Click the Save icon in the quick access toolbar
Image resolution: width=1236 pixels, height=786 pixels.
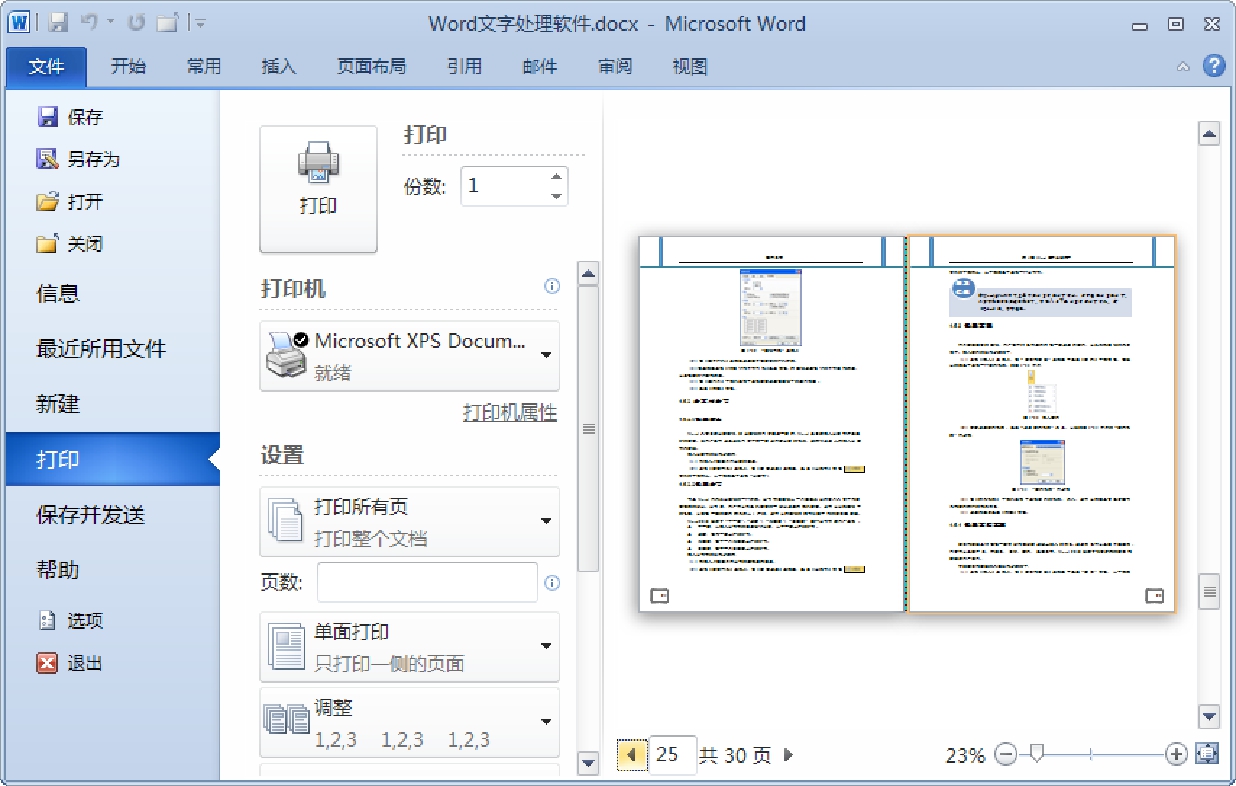point(58,22)
